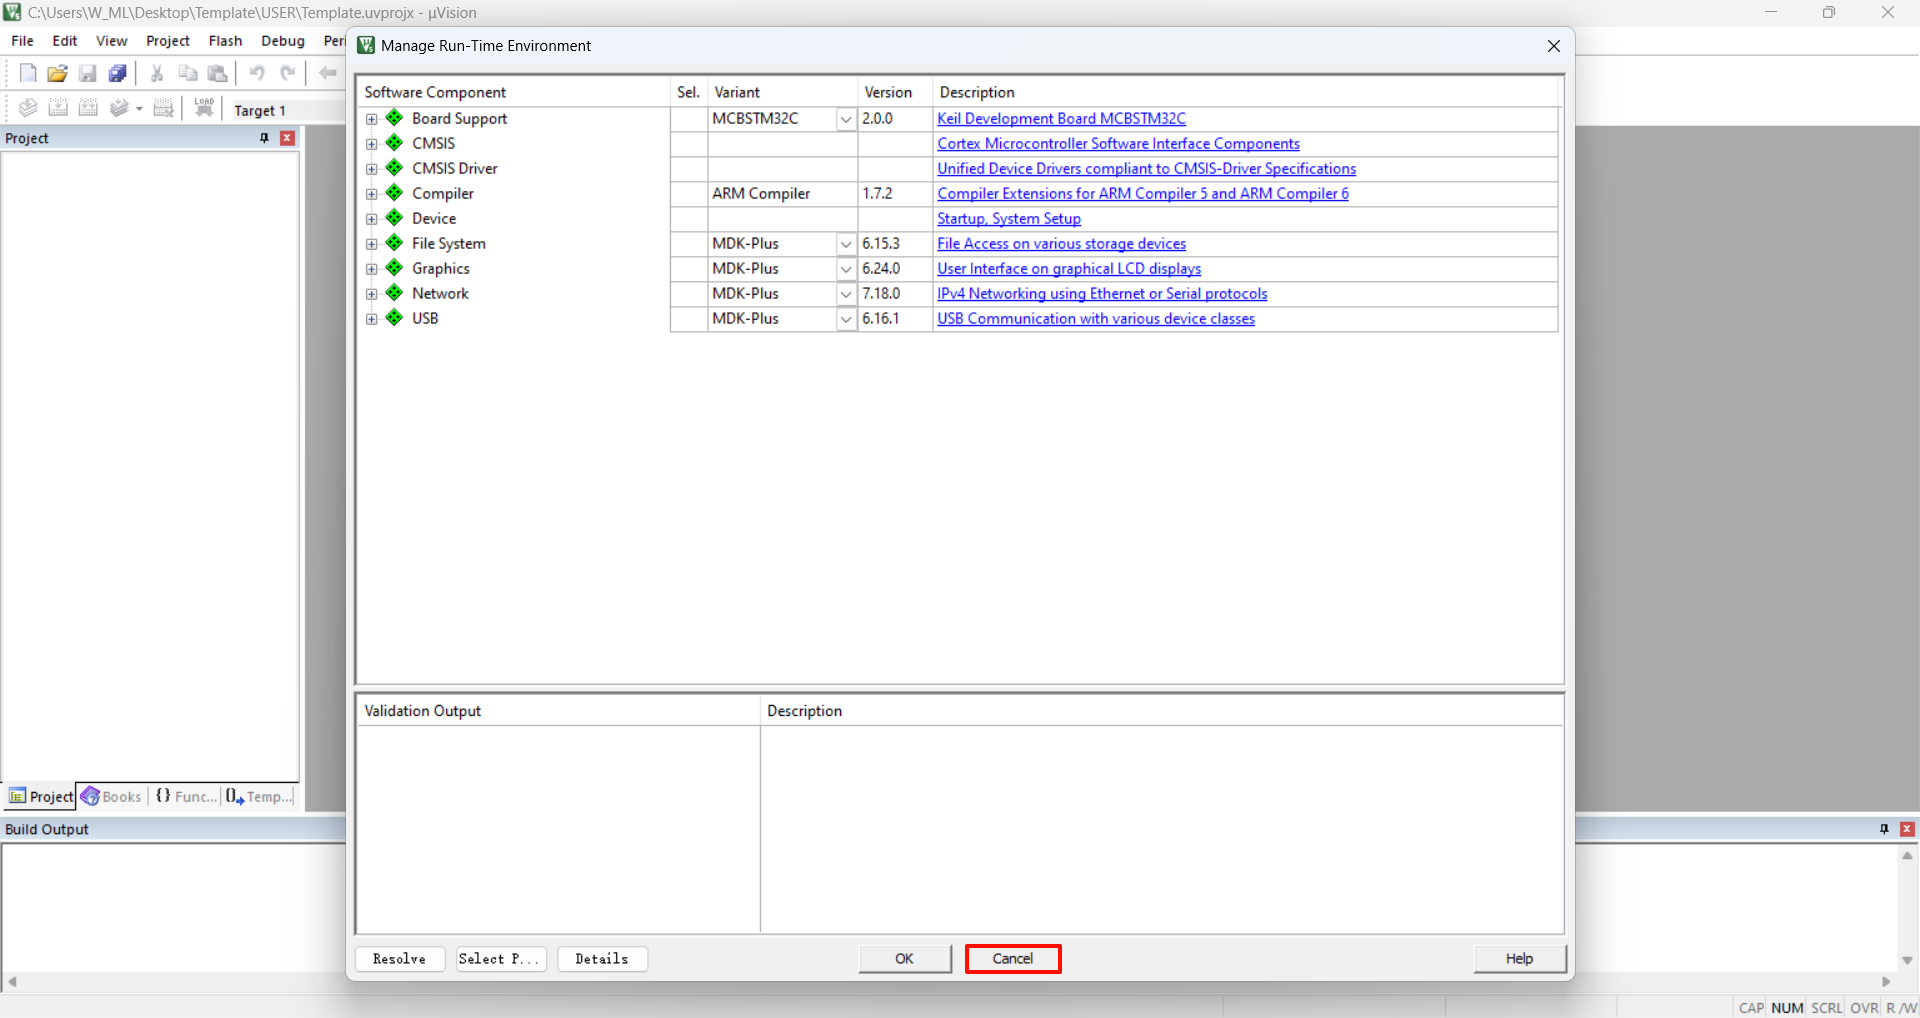The width and height of the screenshot is (1920, 1018).
Task: Save all files with the stacked-disks icon
Action: click(x=118, y=73)
